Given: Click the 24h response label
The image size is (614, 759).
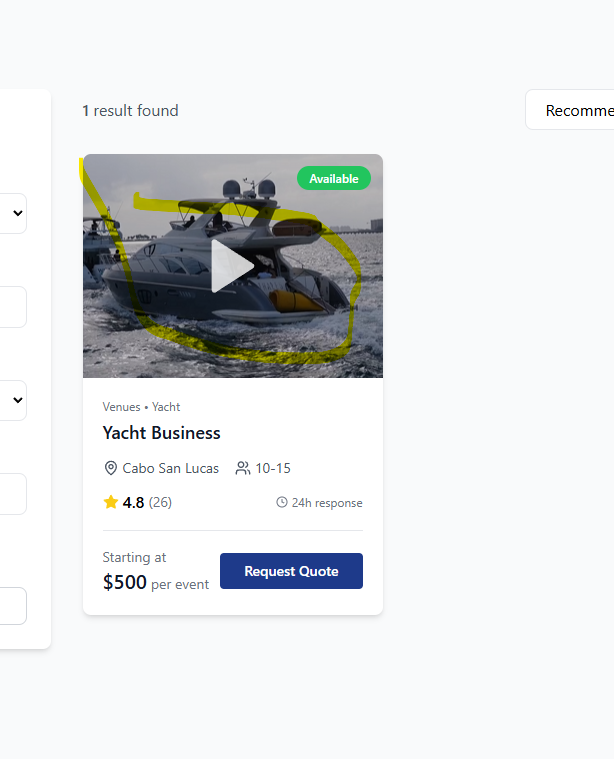Looking at the screenshot, I should coord(327,503).
